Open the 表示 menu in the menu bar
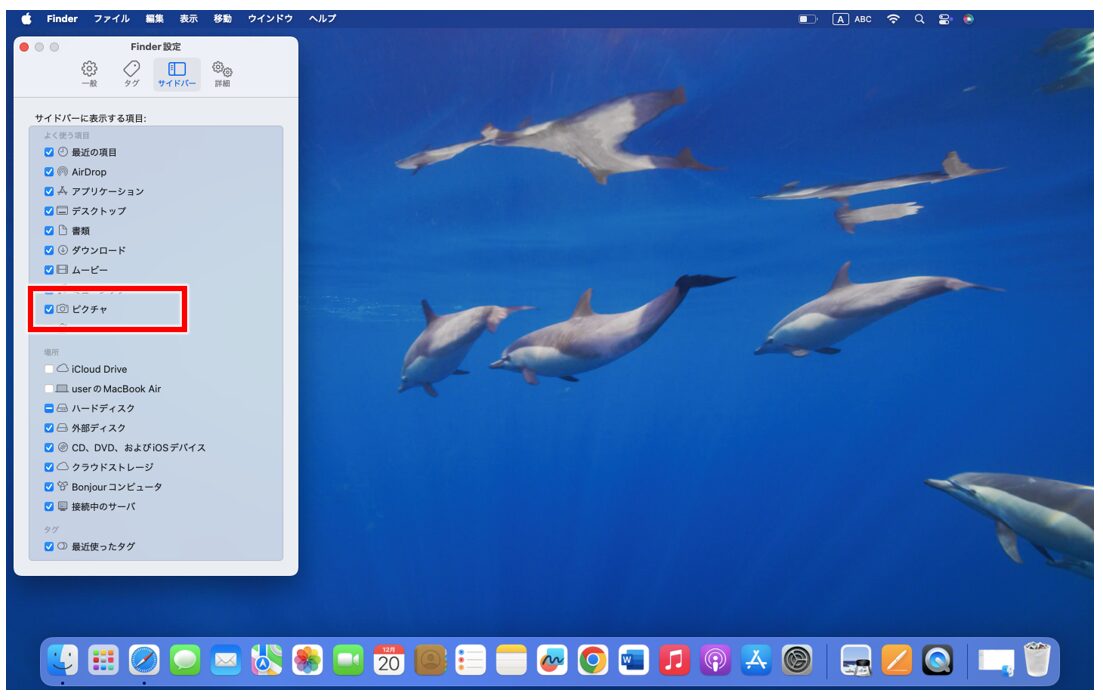Viewport: 1103px width, 700px height. [189, 18]
